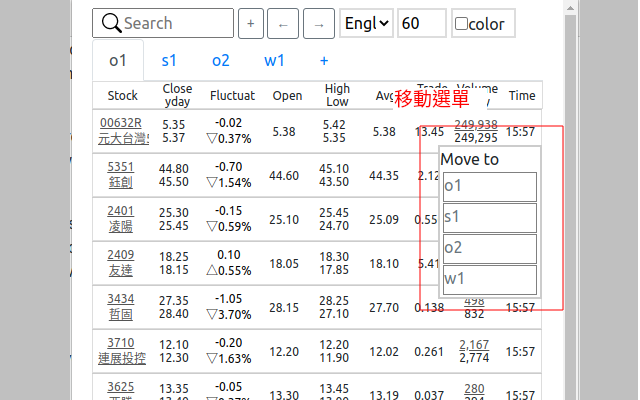Click volume link 280
This screenshot has height=400, width=640.
474,389
